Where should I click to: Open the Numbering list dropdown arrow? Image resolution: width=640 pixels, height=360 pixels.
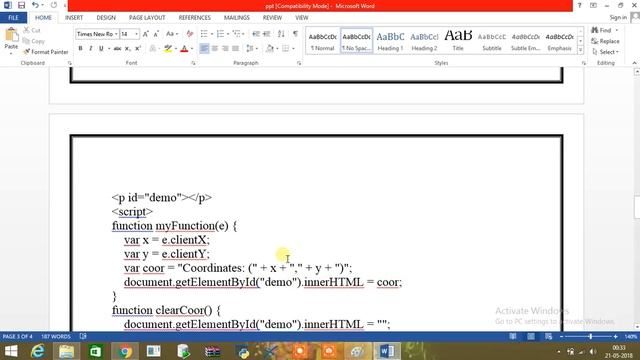click(228, 34)
